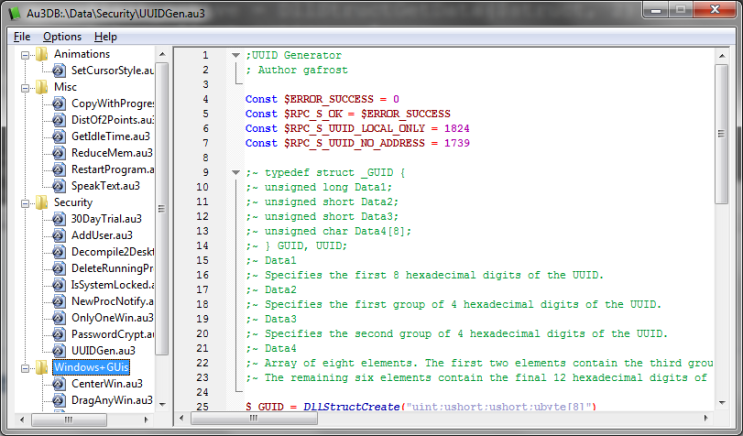Click the UUIDGen.au3 file icon
This screenshot has width=743, height=436.
click(59, 351)
